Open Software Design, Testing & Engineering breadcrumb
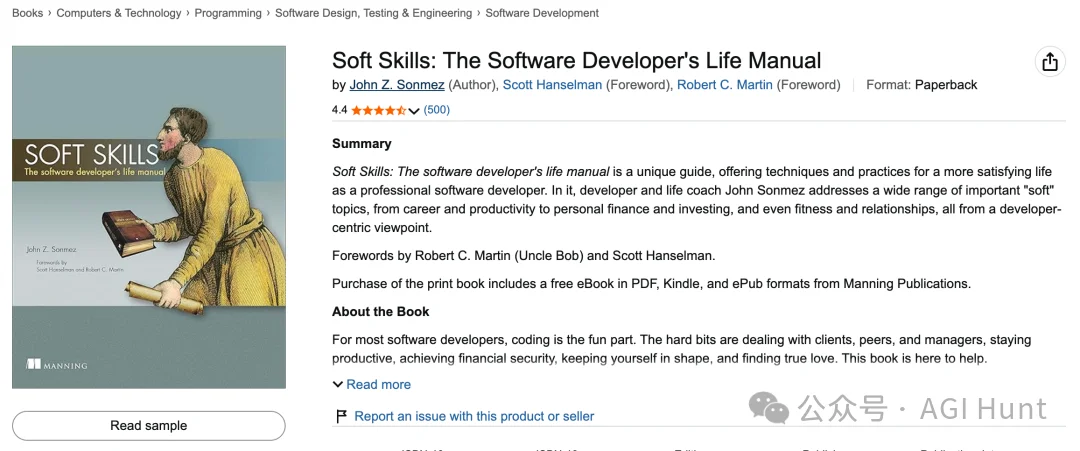 (x=373, y=13)
